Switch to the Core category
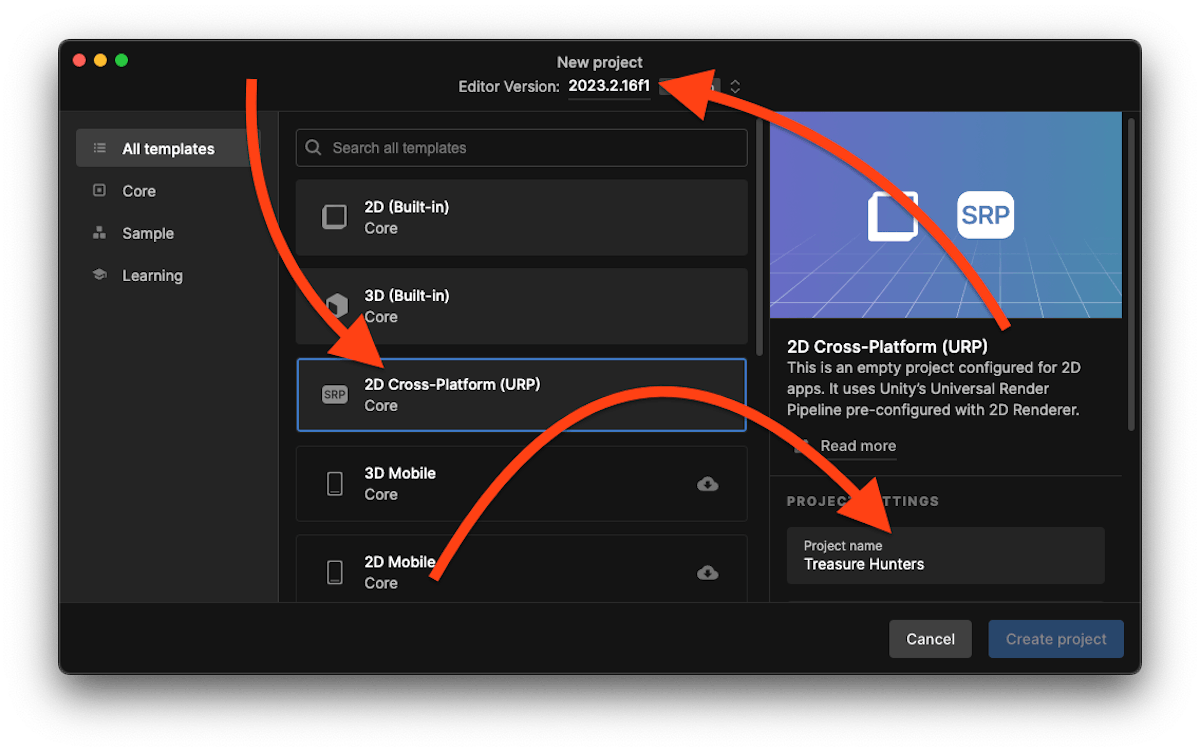1200x752 pixels. 138,191
